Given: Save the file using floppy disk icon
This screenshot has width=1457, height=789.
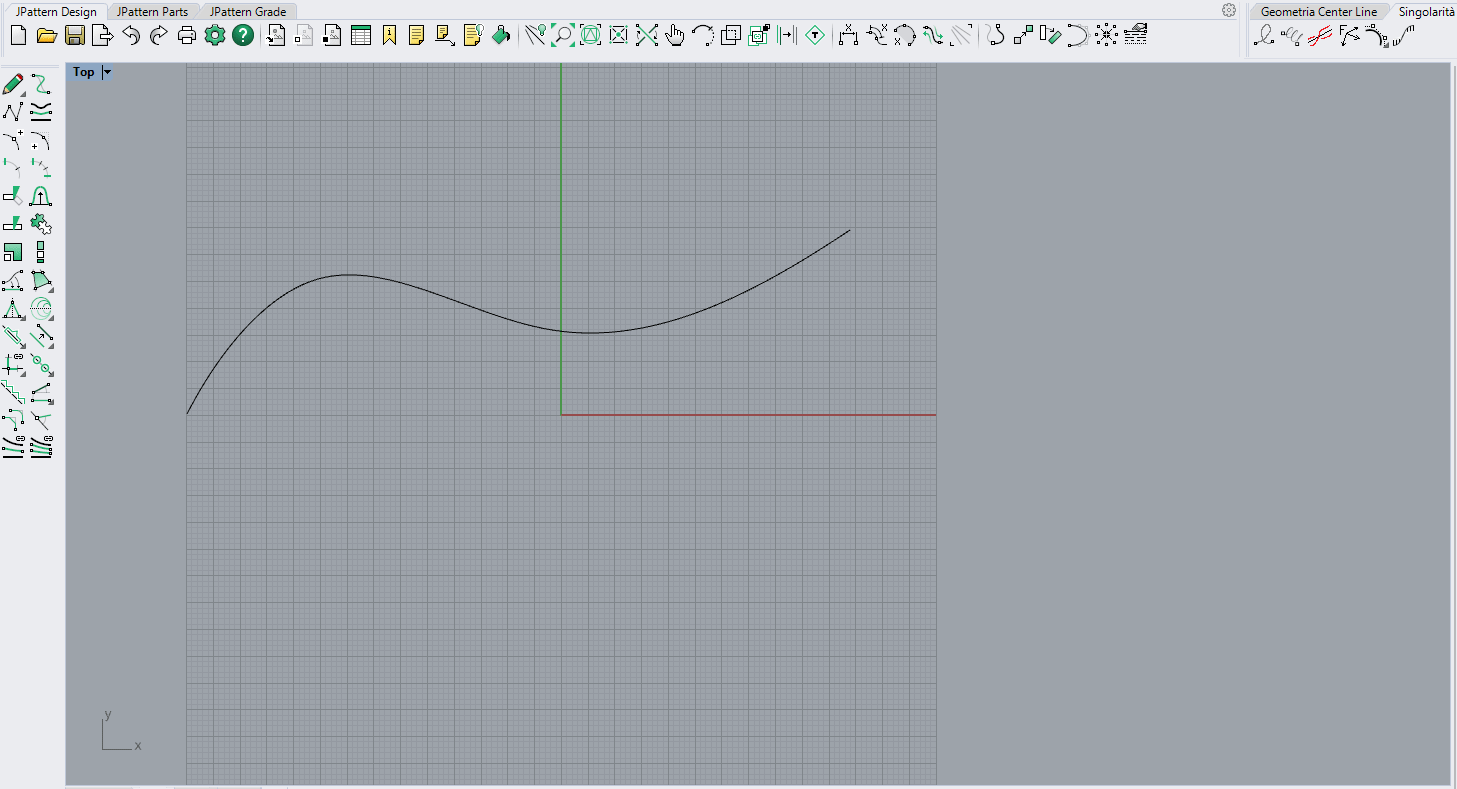Looking at the screenshot, I should [74, 36].
